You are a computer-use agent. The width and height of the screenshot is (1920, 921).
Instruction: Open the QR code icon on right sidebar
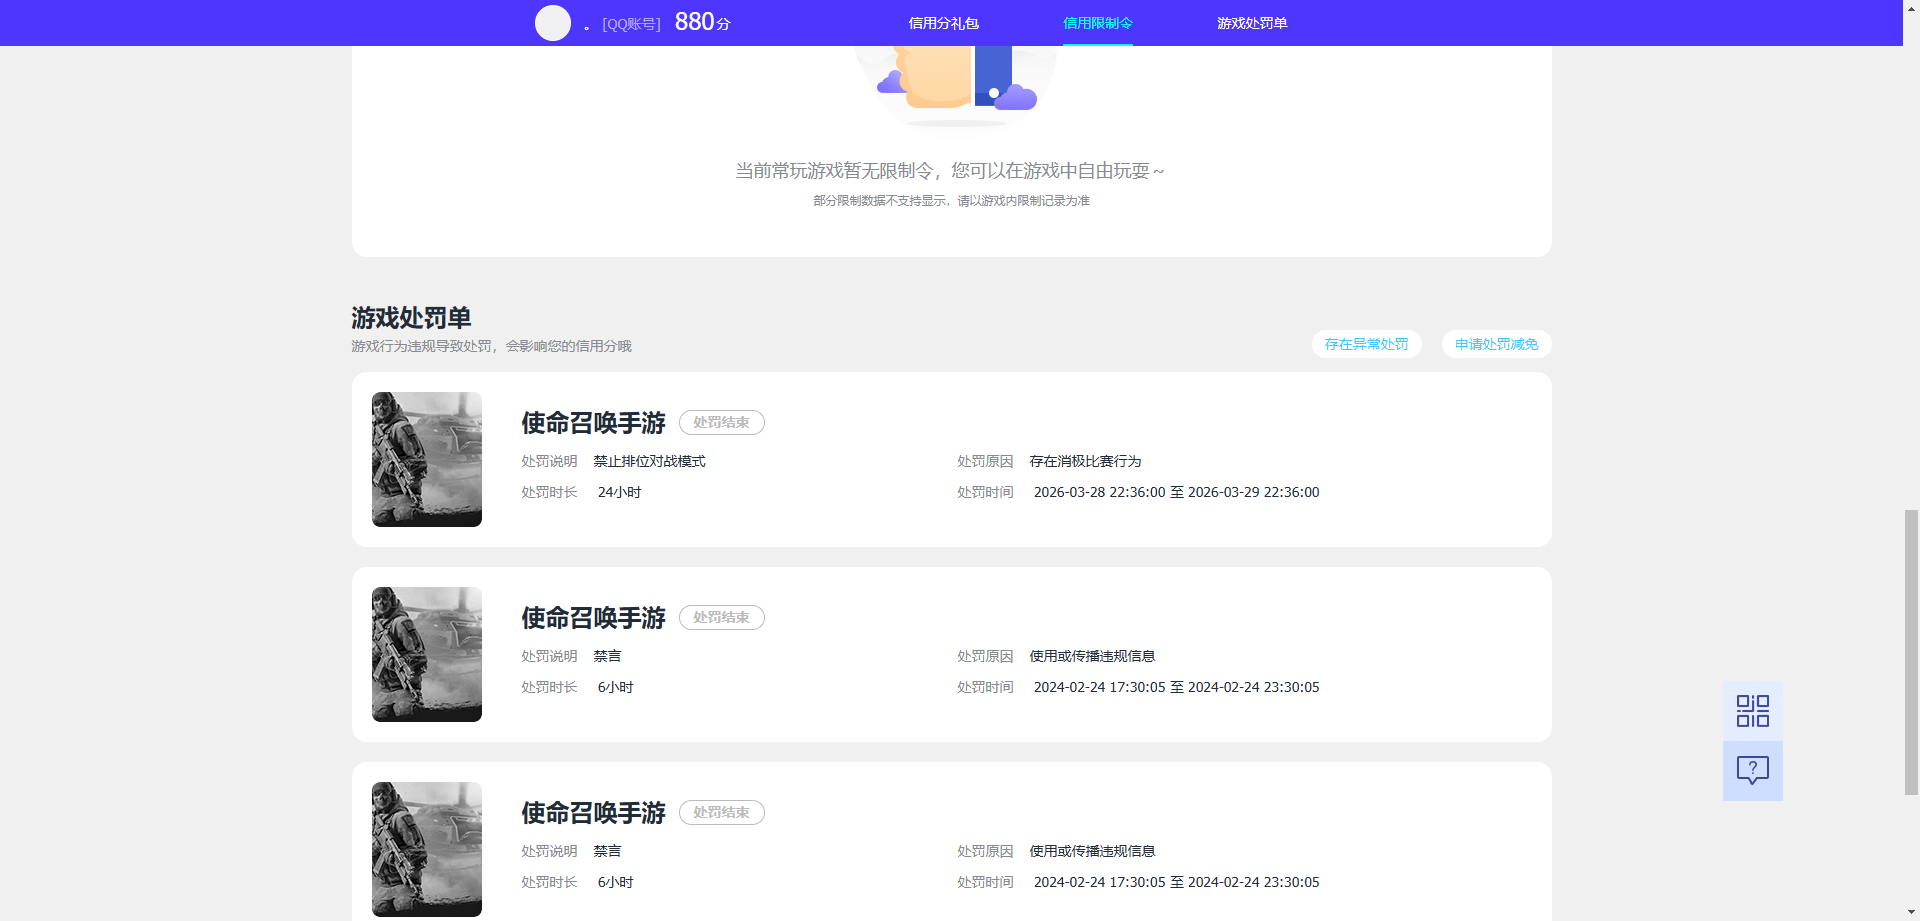(1752, 711)
